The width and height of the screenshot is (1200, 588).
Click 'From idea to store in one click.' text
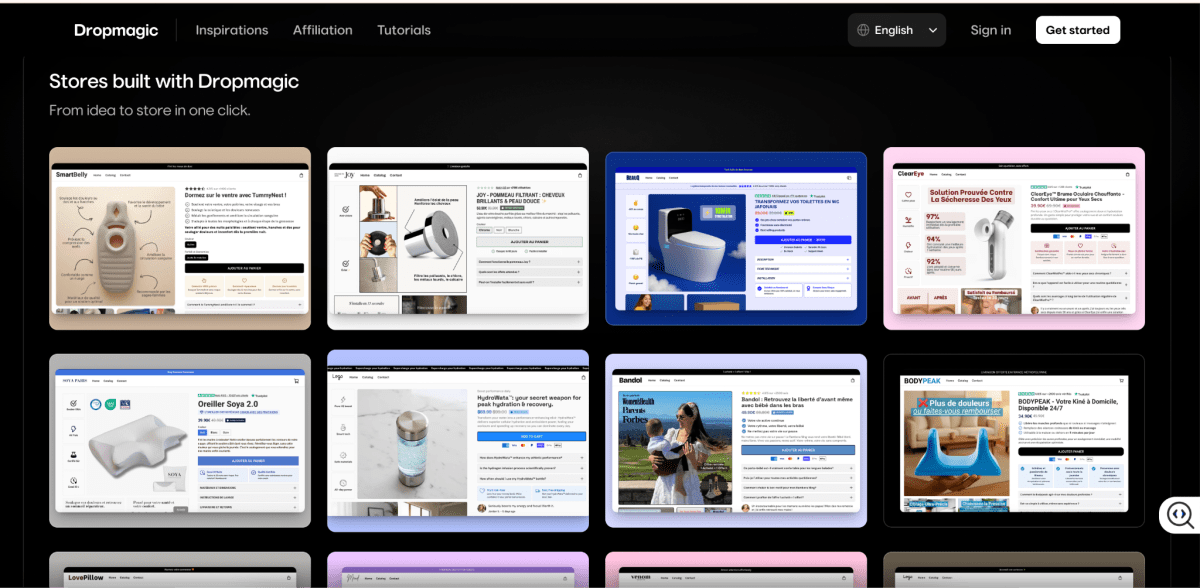pos(150,110)
